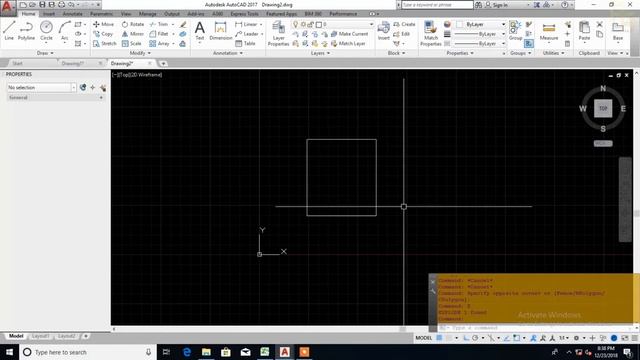Toggle drawing grid display in status bar
Image resolution: width=640 pixels, height=360 pixels.
coord(439,338)
